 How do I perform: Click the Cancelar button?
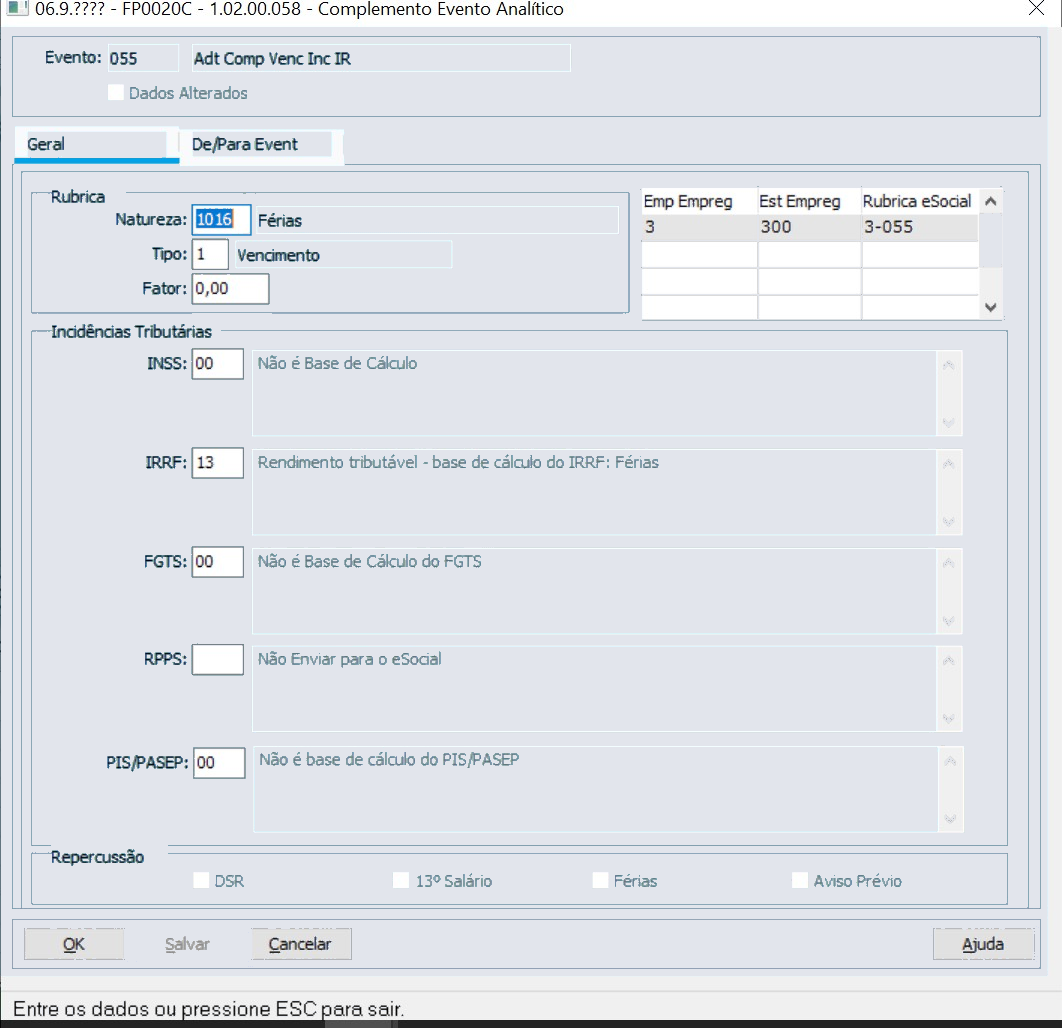click(301, 944)
